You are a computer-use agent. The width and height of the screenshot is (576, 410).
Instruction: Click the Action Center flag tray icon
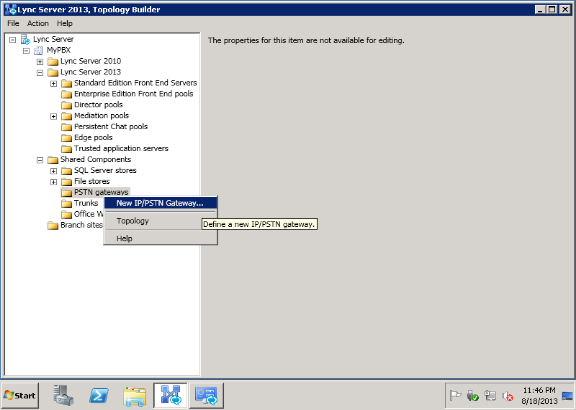click(x=455, y=396)
